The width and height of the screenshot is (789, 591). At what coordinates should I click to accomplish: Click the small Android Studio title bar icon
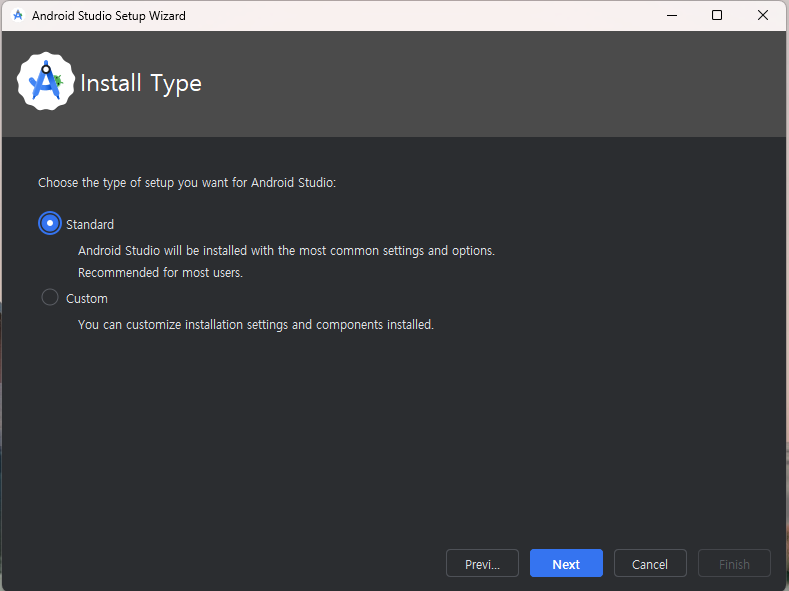coord(18,16)
